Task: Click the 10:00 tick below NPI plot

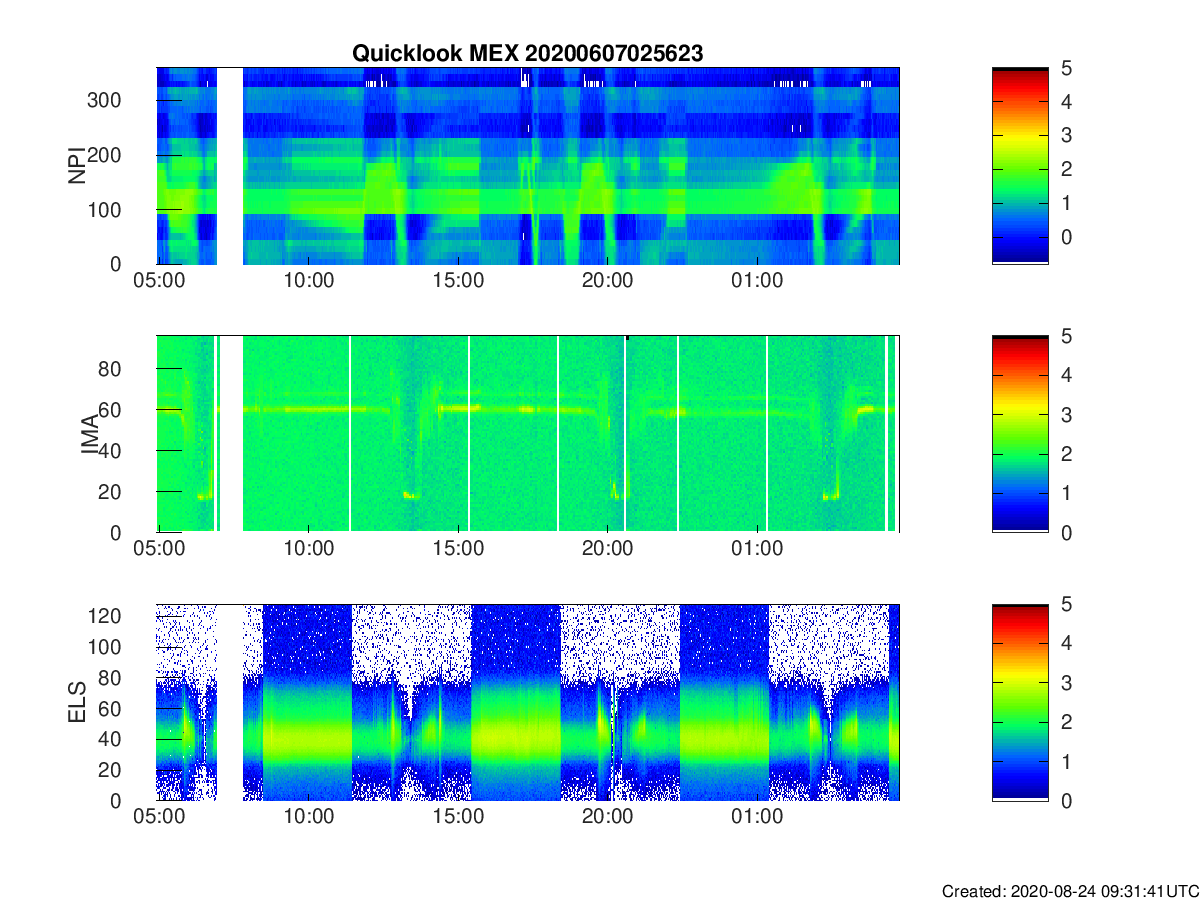Action: pos(309,282)
